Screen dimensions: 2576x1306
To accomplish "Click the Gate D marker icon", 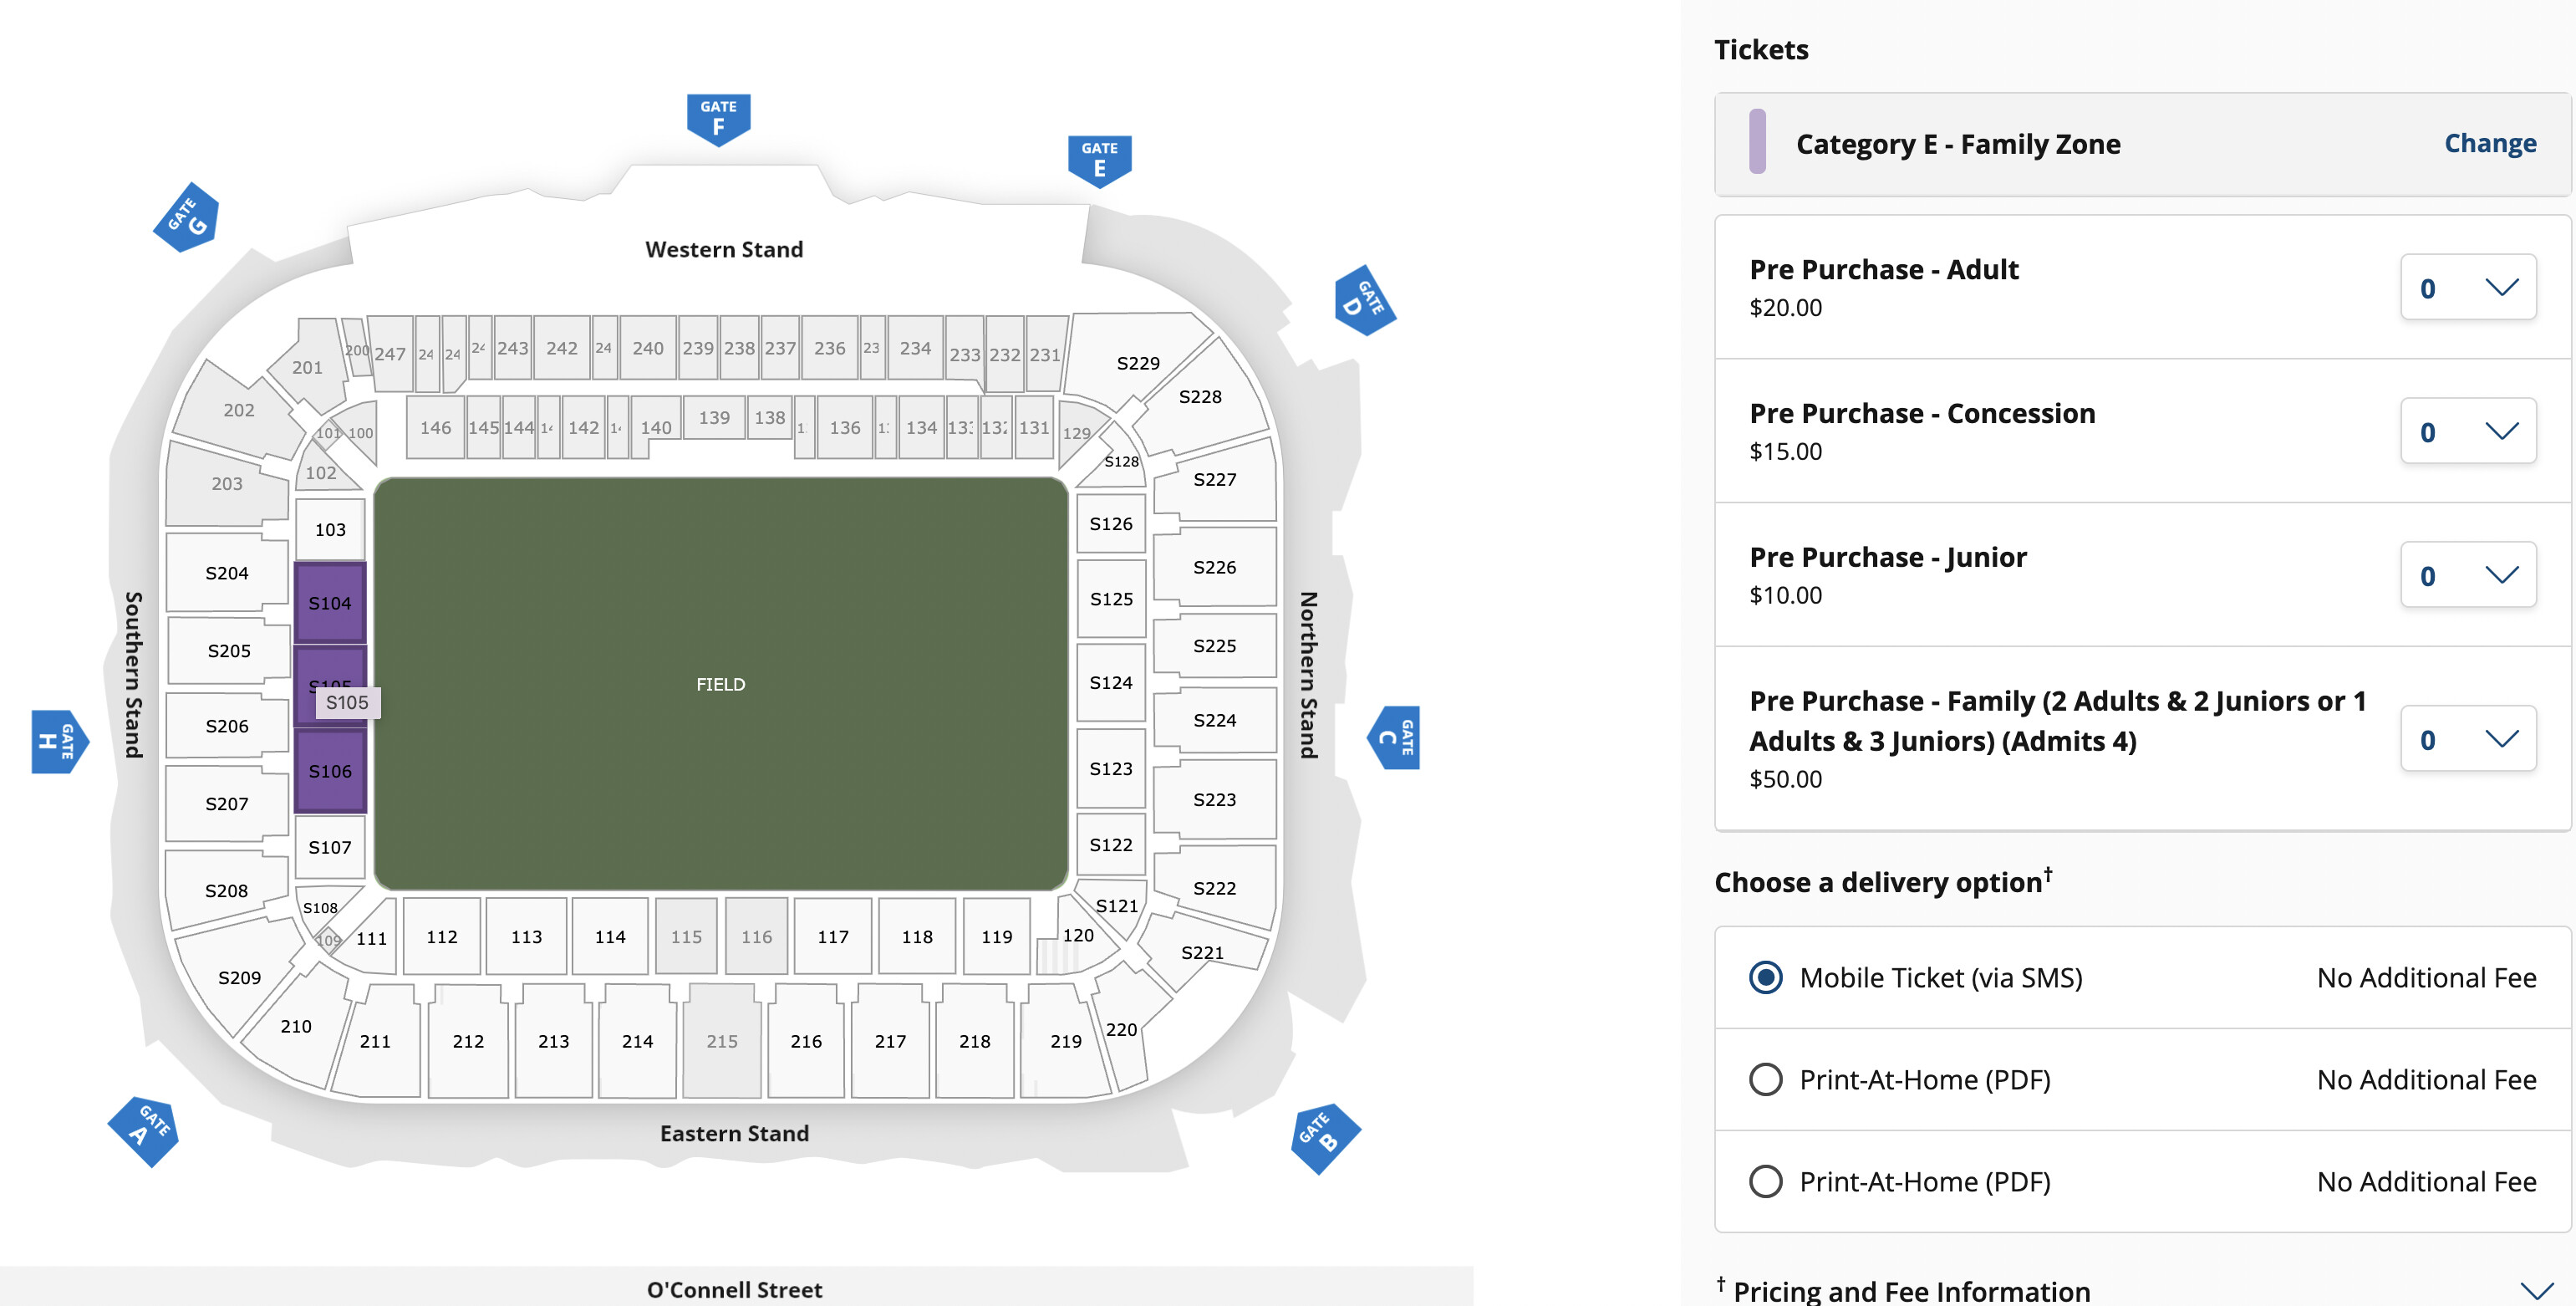I will click(x=1364, y=300).
